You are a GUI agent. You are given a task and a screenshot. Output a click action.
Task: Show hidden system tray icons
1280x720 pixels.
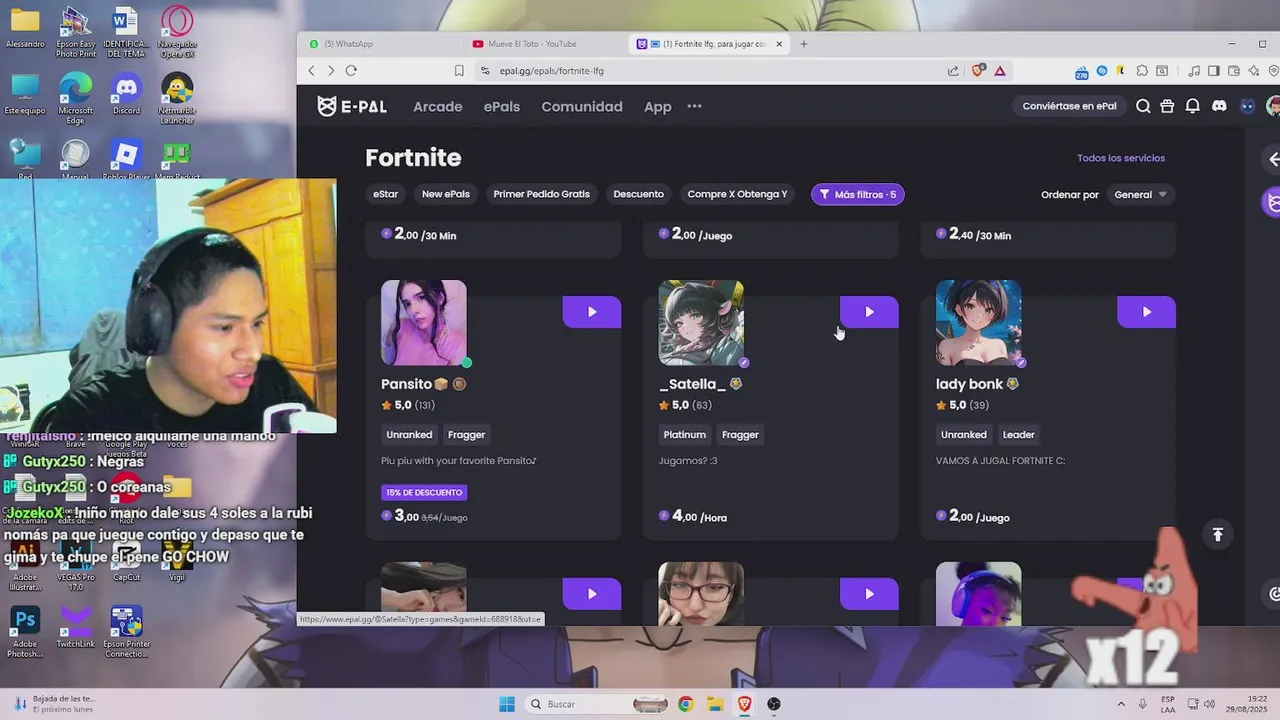point(1120,704)
